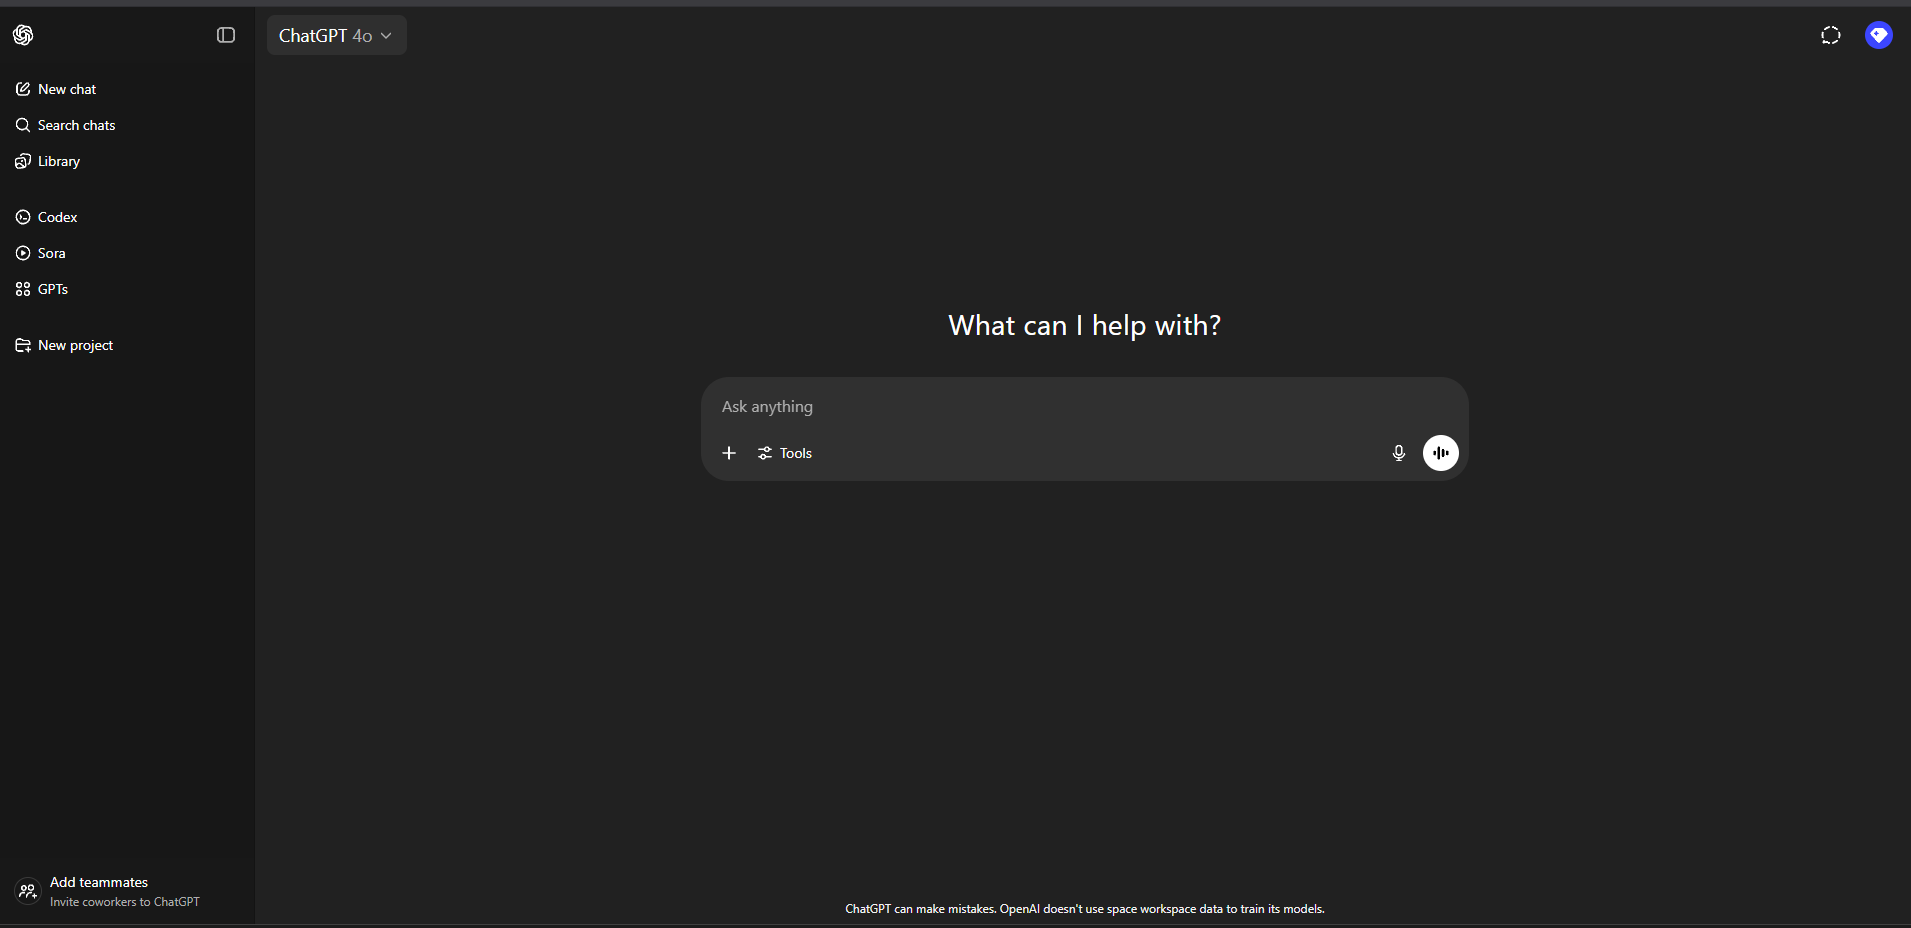Click the Tools sliders icon
The height and width of the screenshot is (928, 1911).
[x=765, y=453]
